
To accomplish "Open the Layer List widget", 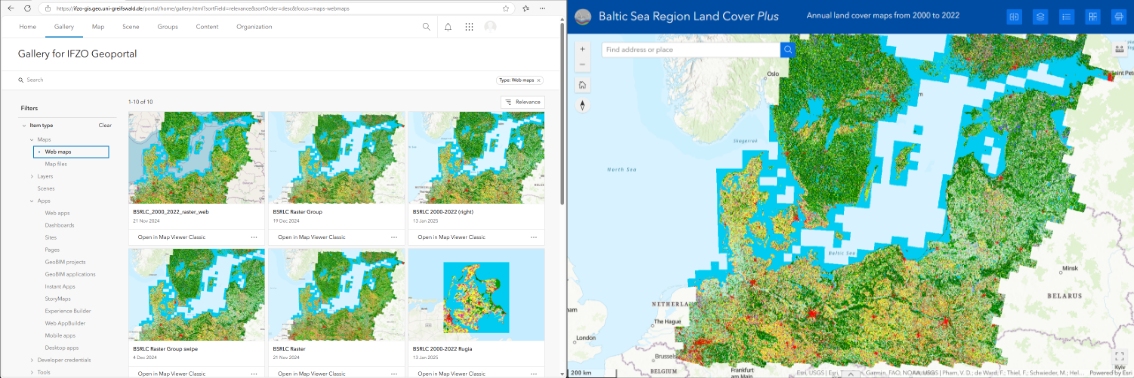I will (x=1040, y=17).
